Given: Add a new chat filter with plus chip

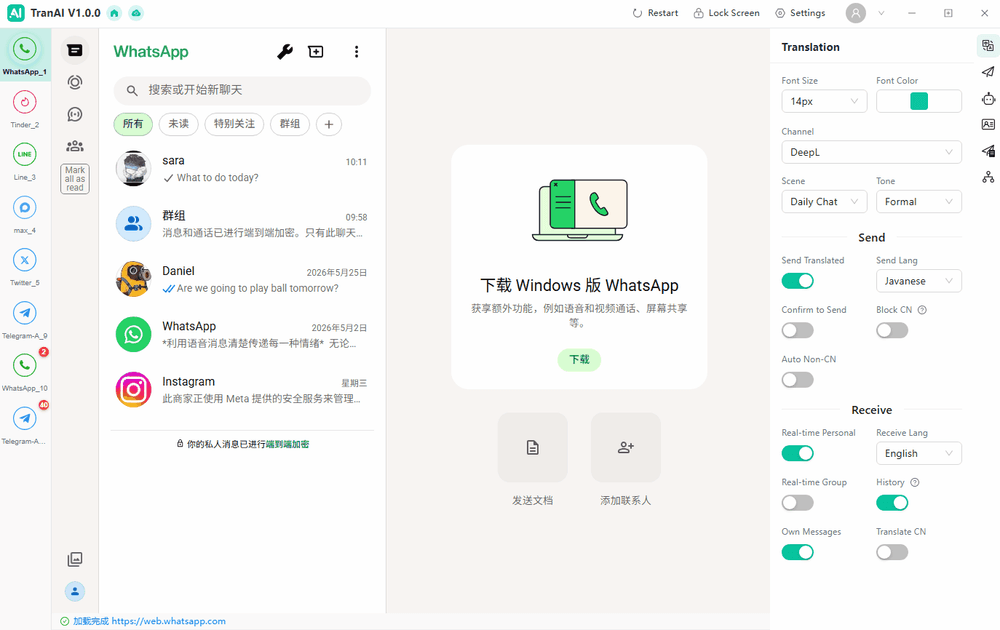Looking at the screenshot, I should pos(328,124).
